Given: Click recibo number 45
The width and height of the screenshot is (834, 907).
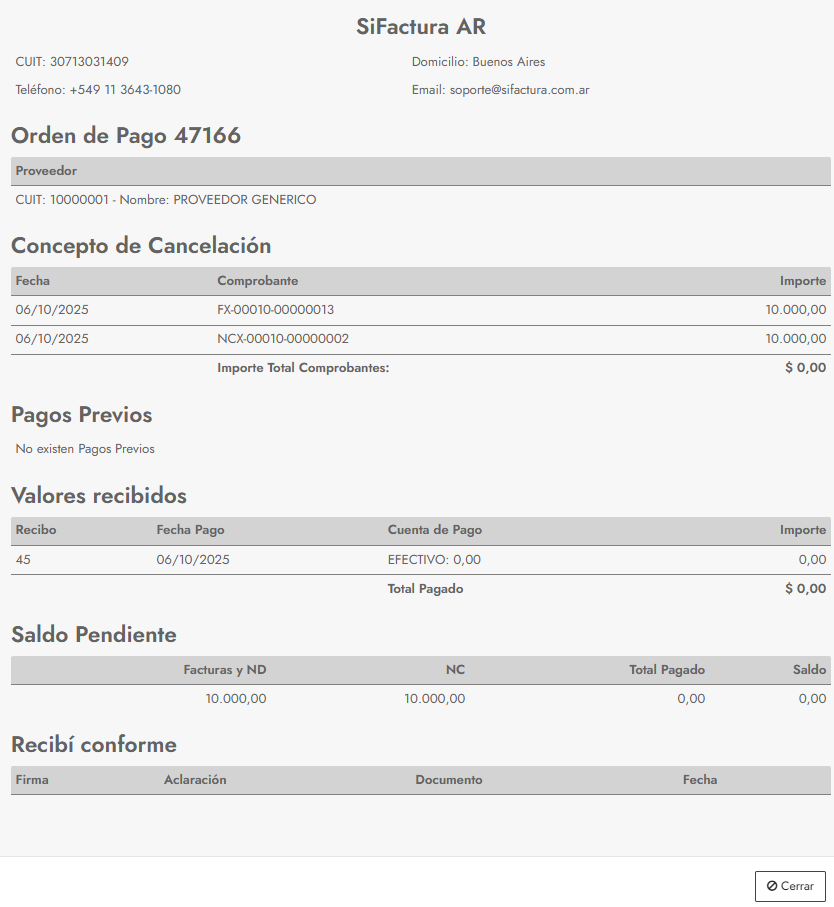Looking at the screenshot, I should click(x=23, y=560).
